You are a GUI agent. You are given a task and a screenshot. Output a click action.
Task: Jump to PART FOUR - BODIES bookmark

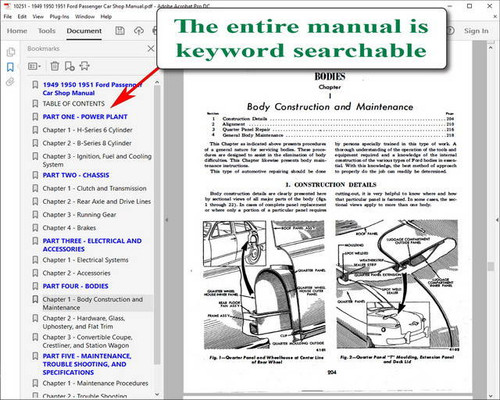coord(75,286)
